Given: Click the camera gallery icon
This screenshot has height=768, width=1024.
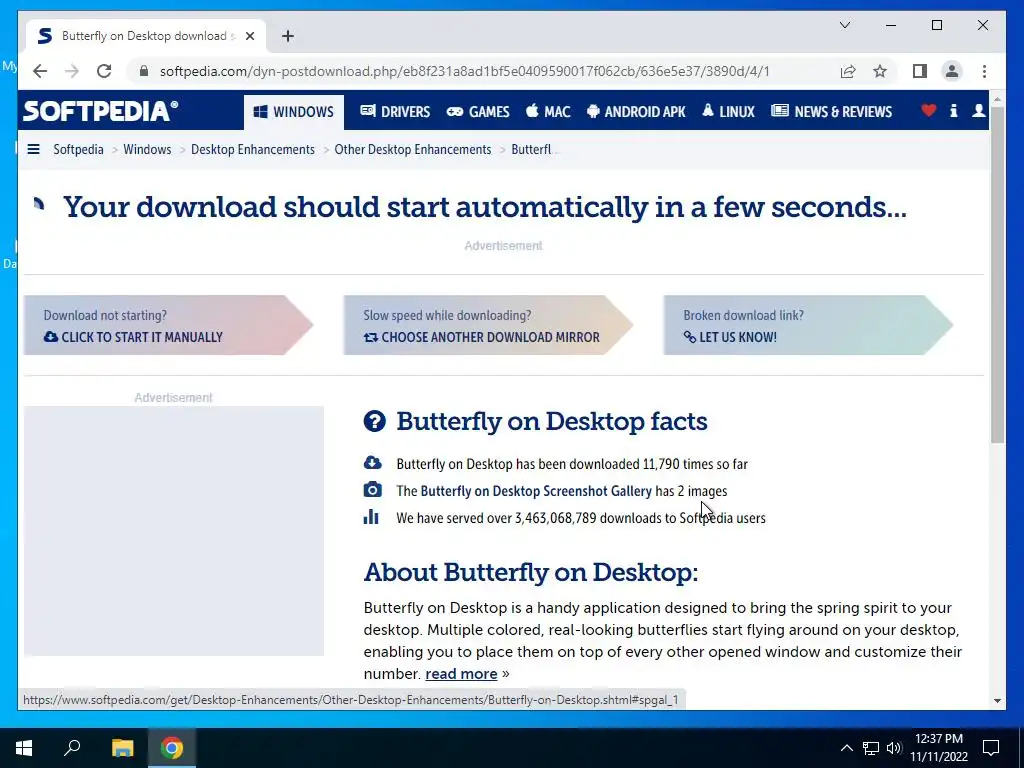Looking at the screenshot, I should point(372,490).
